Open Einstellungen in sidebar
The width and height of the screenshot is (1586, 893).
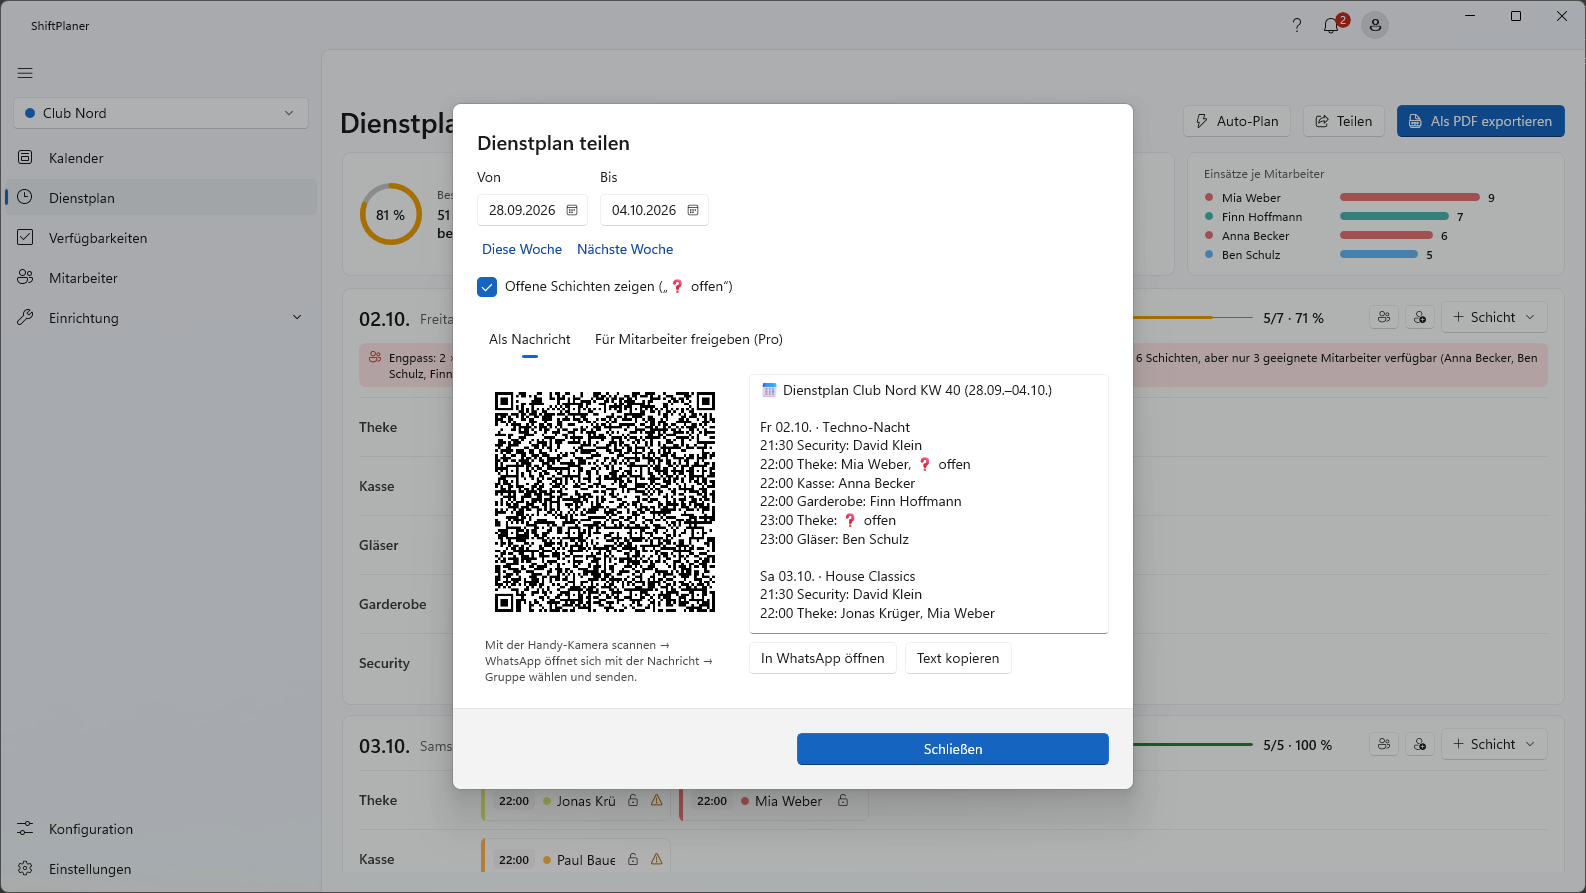(x=161, y=869)
